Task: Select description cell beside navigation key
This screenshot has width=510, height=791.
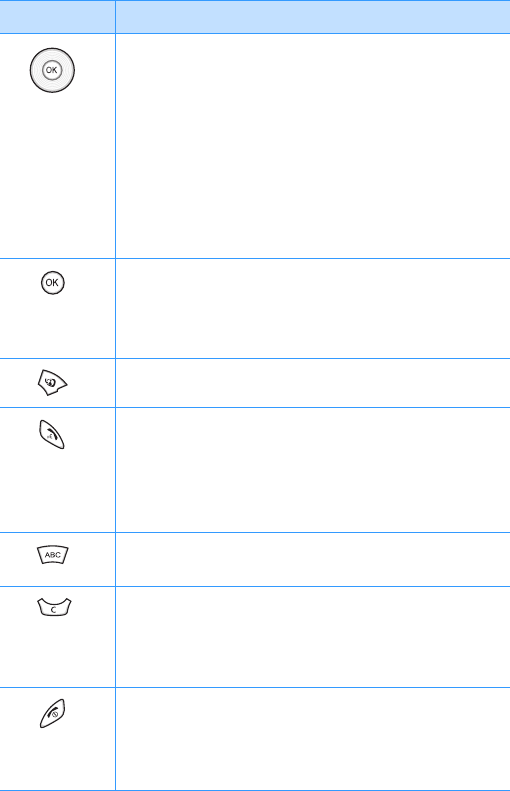Action: coord(313,146)
